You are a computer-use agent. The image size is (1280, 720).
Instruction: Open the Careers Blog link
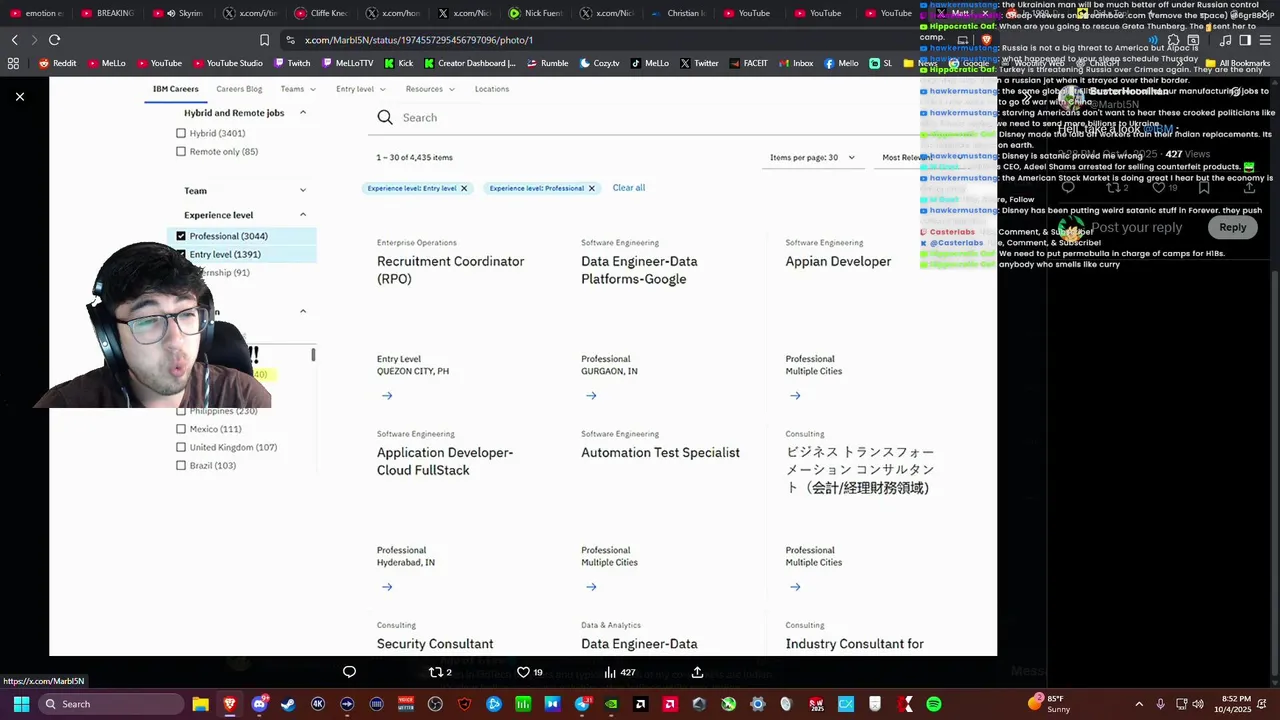[x=239, y=89]
